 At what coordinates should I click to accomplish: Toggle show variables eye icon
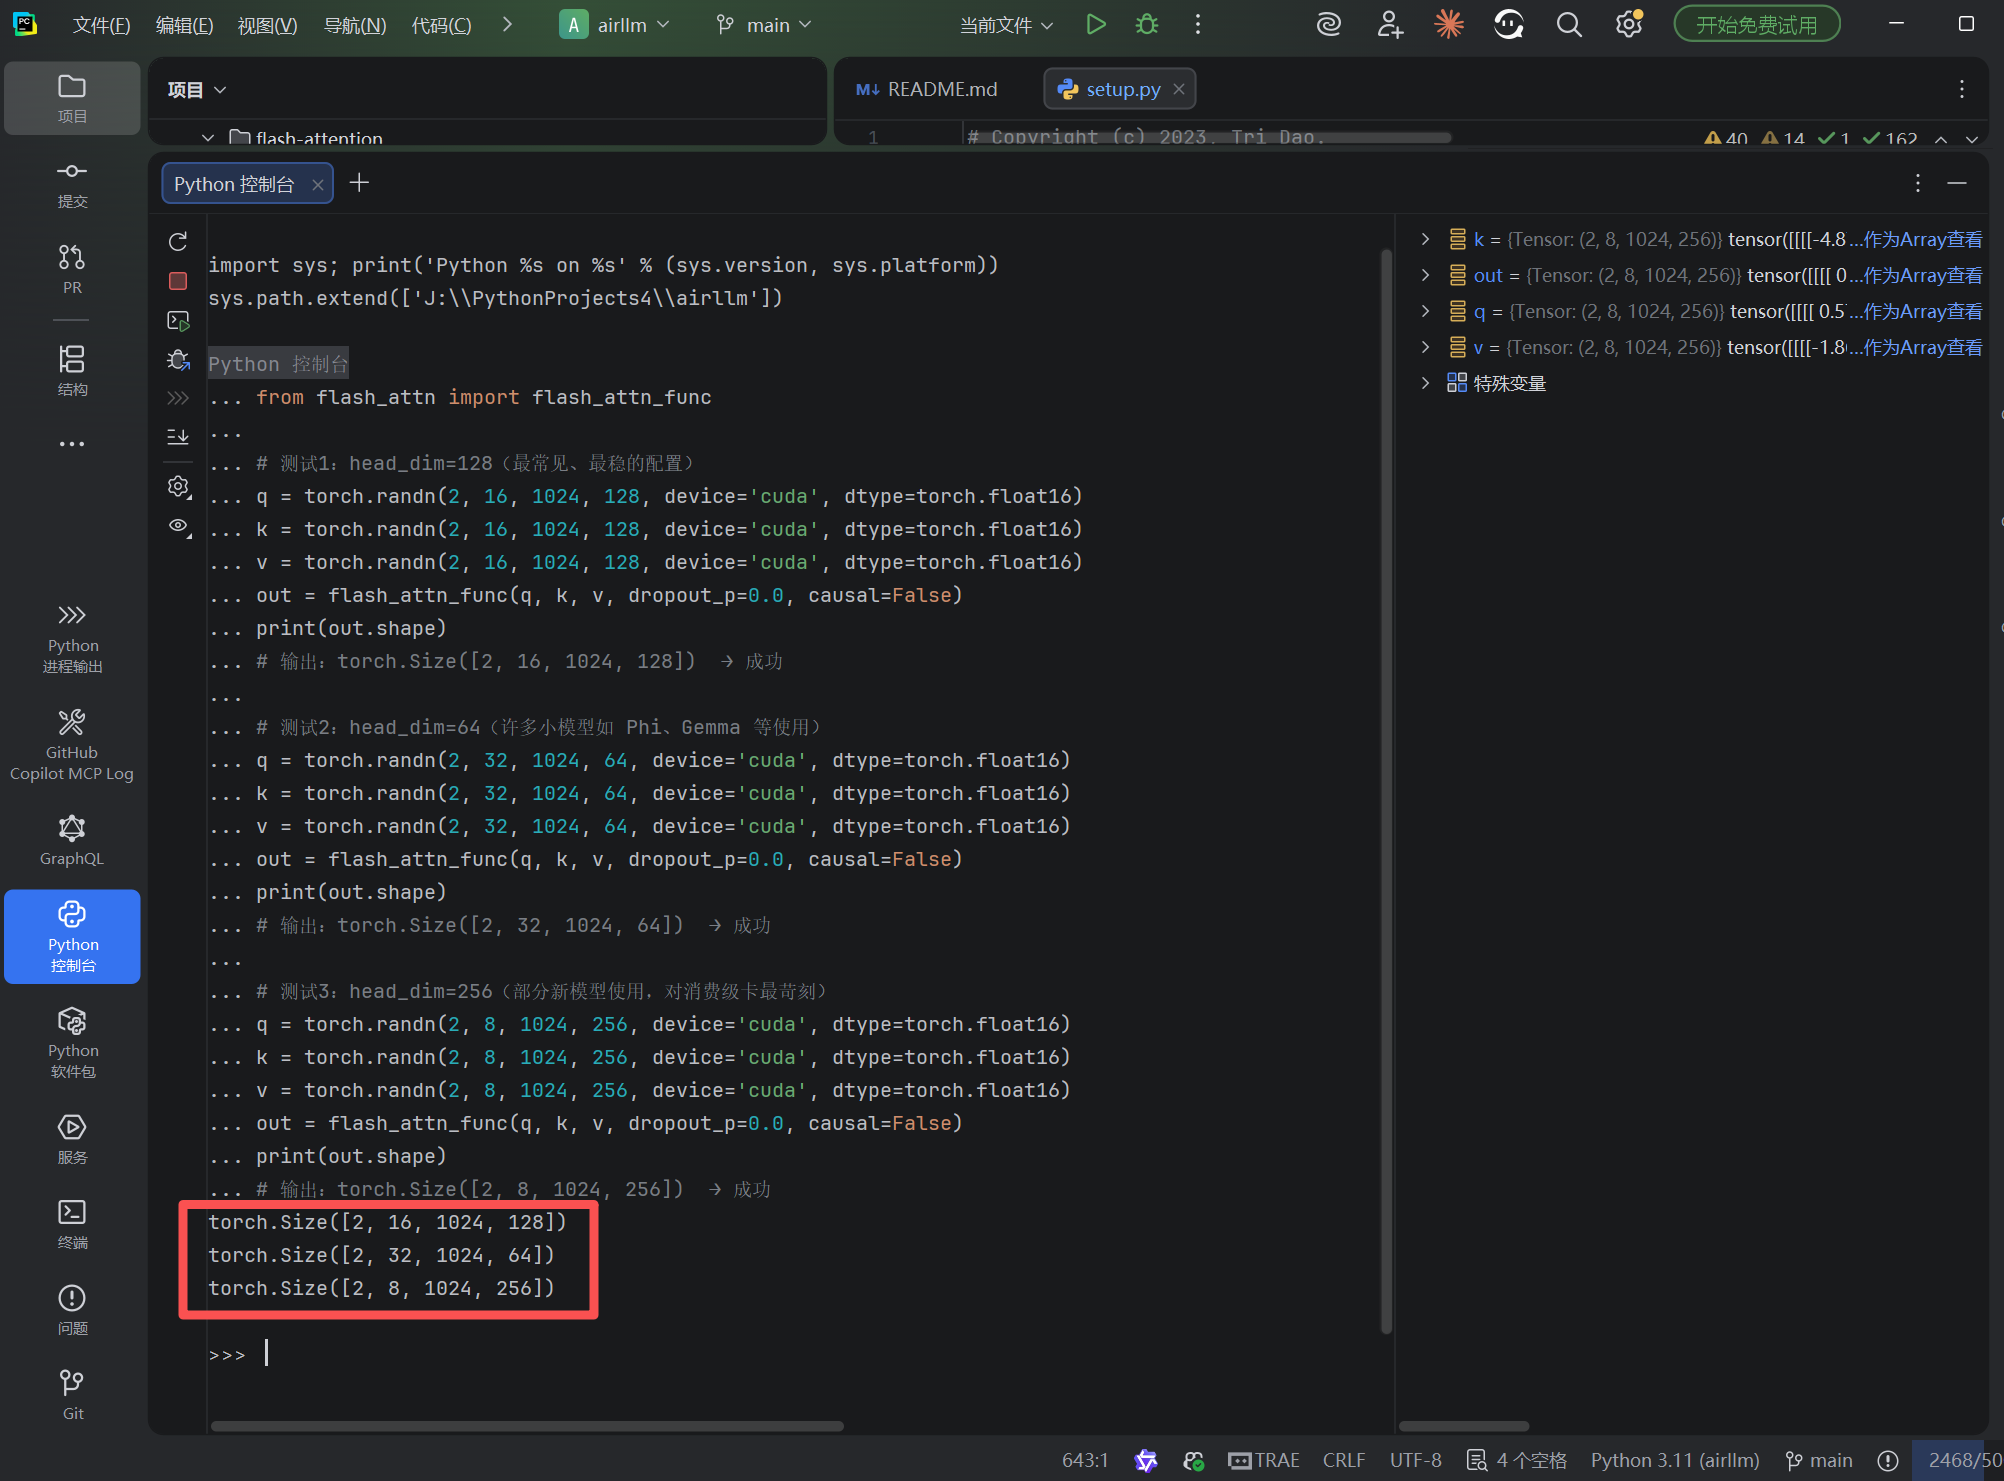pos(178,526)
